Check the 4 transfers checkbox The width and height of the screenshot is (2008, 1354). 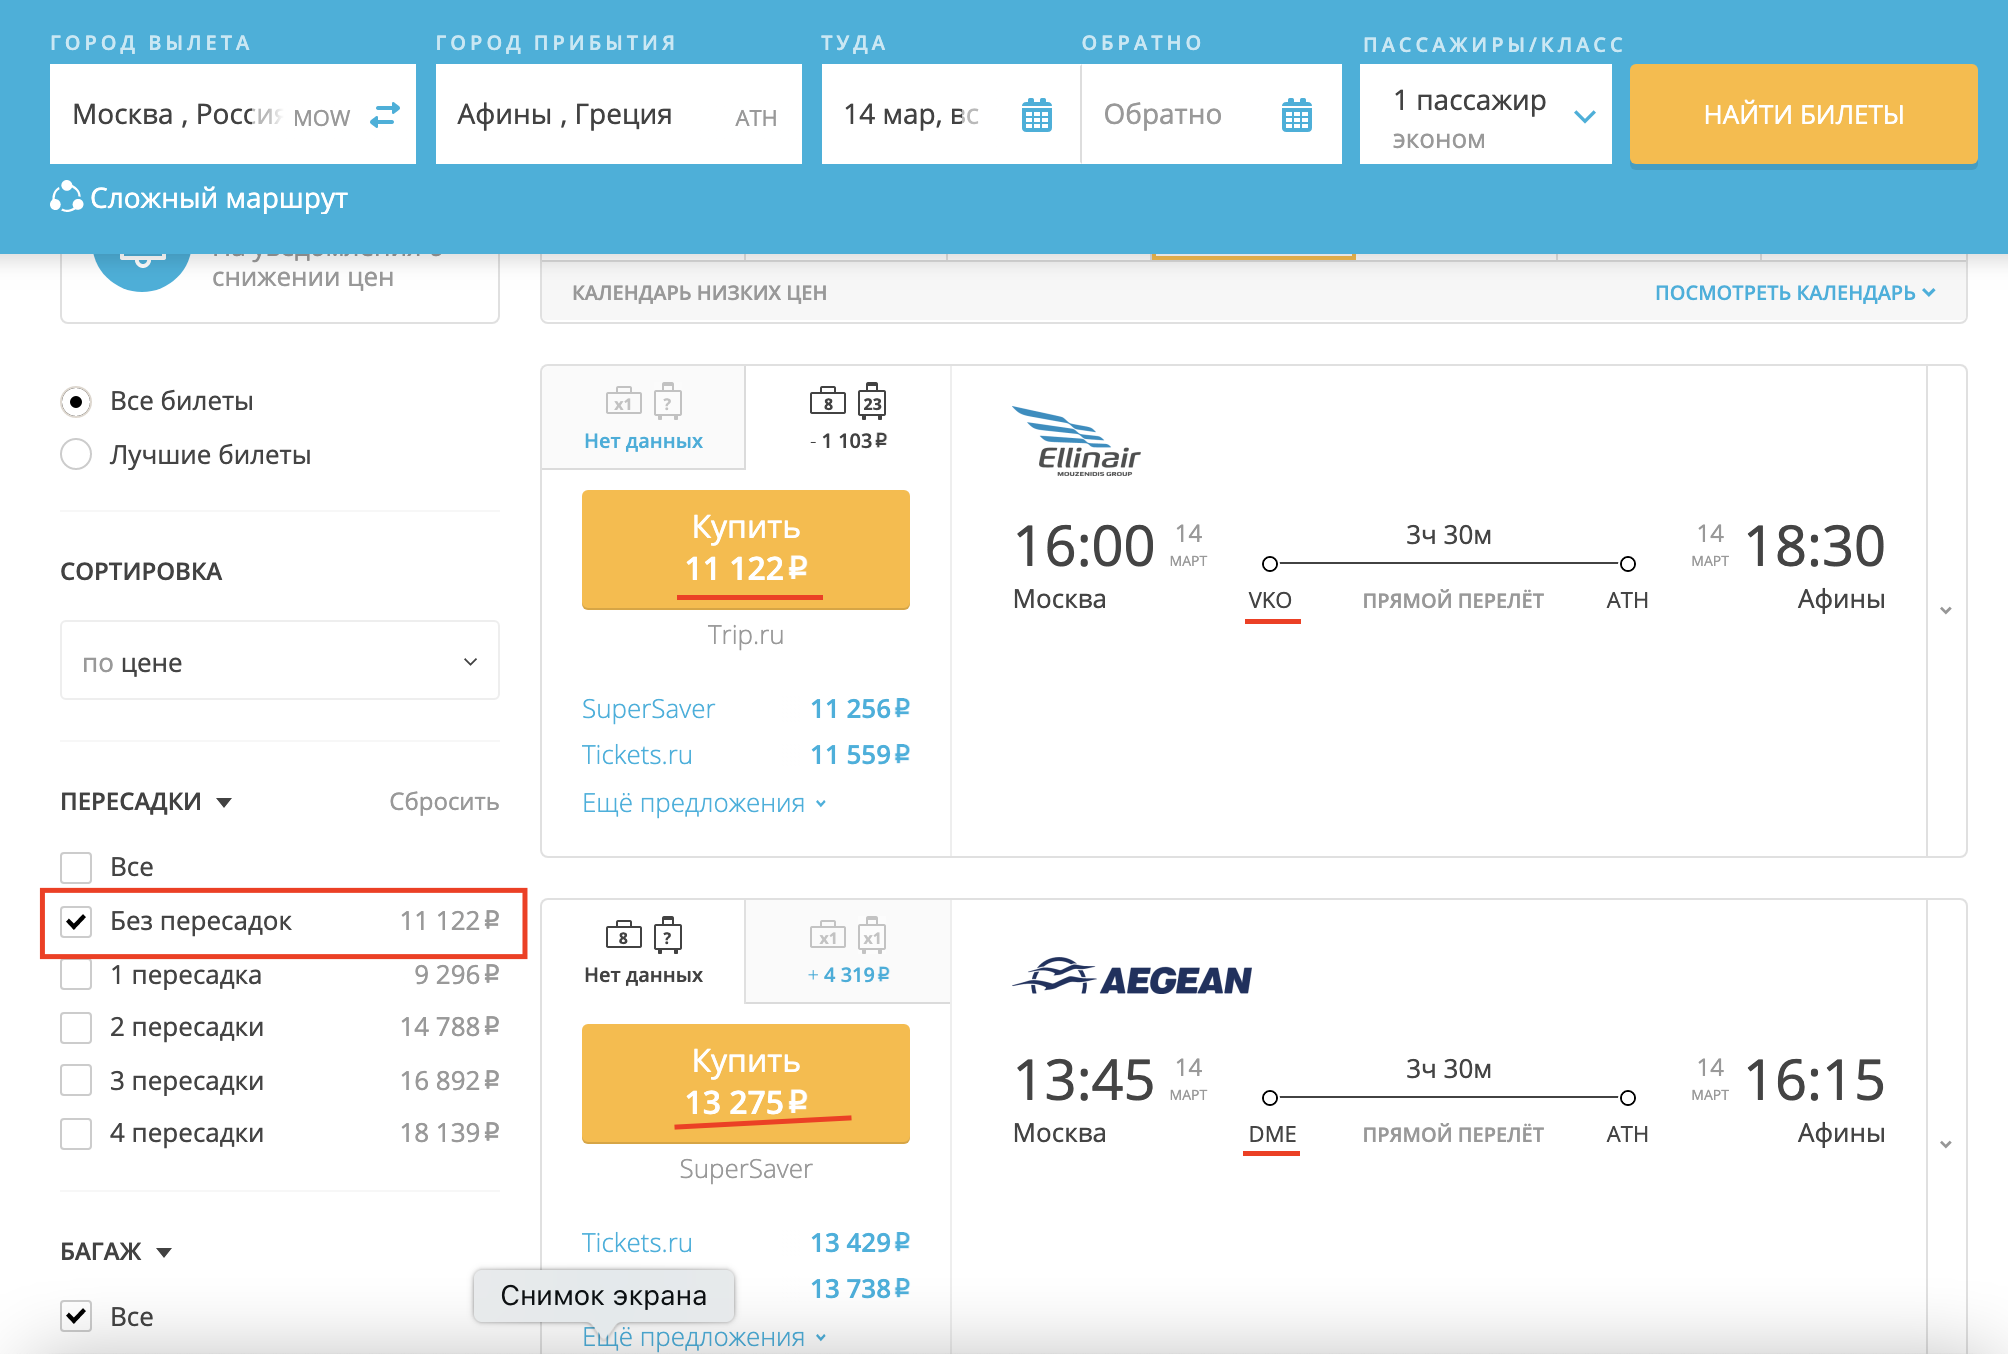[76, 1133]
